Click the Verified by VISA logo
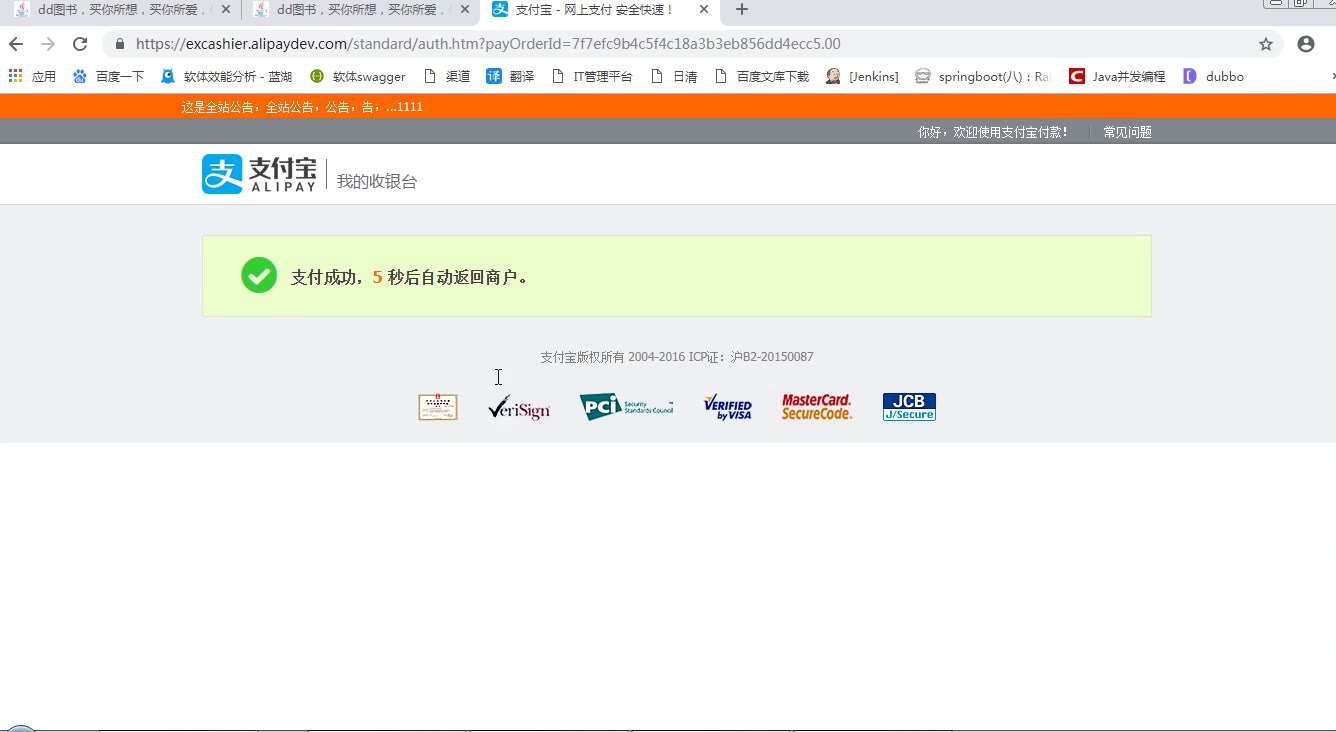Screen dimensions: 1336x732 728,407
